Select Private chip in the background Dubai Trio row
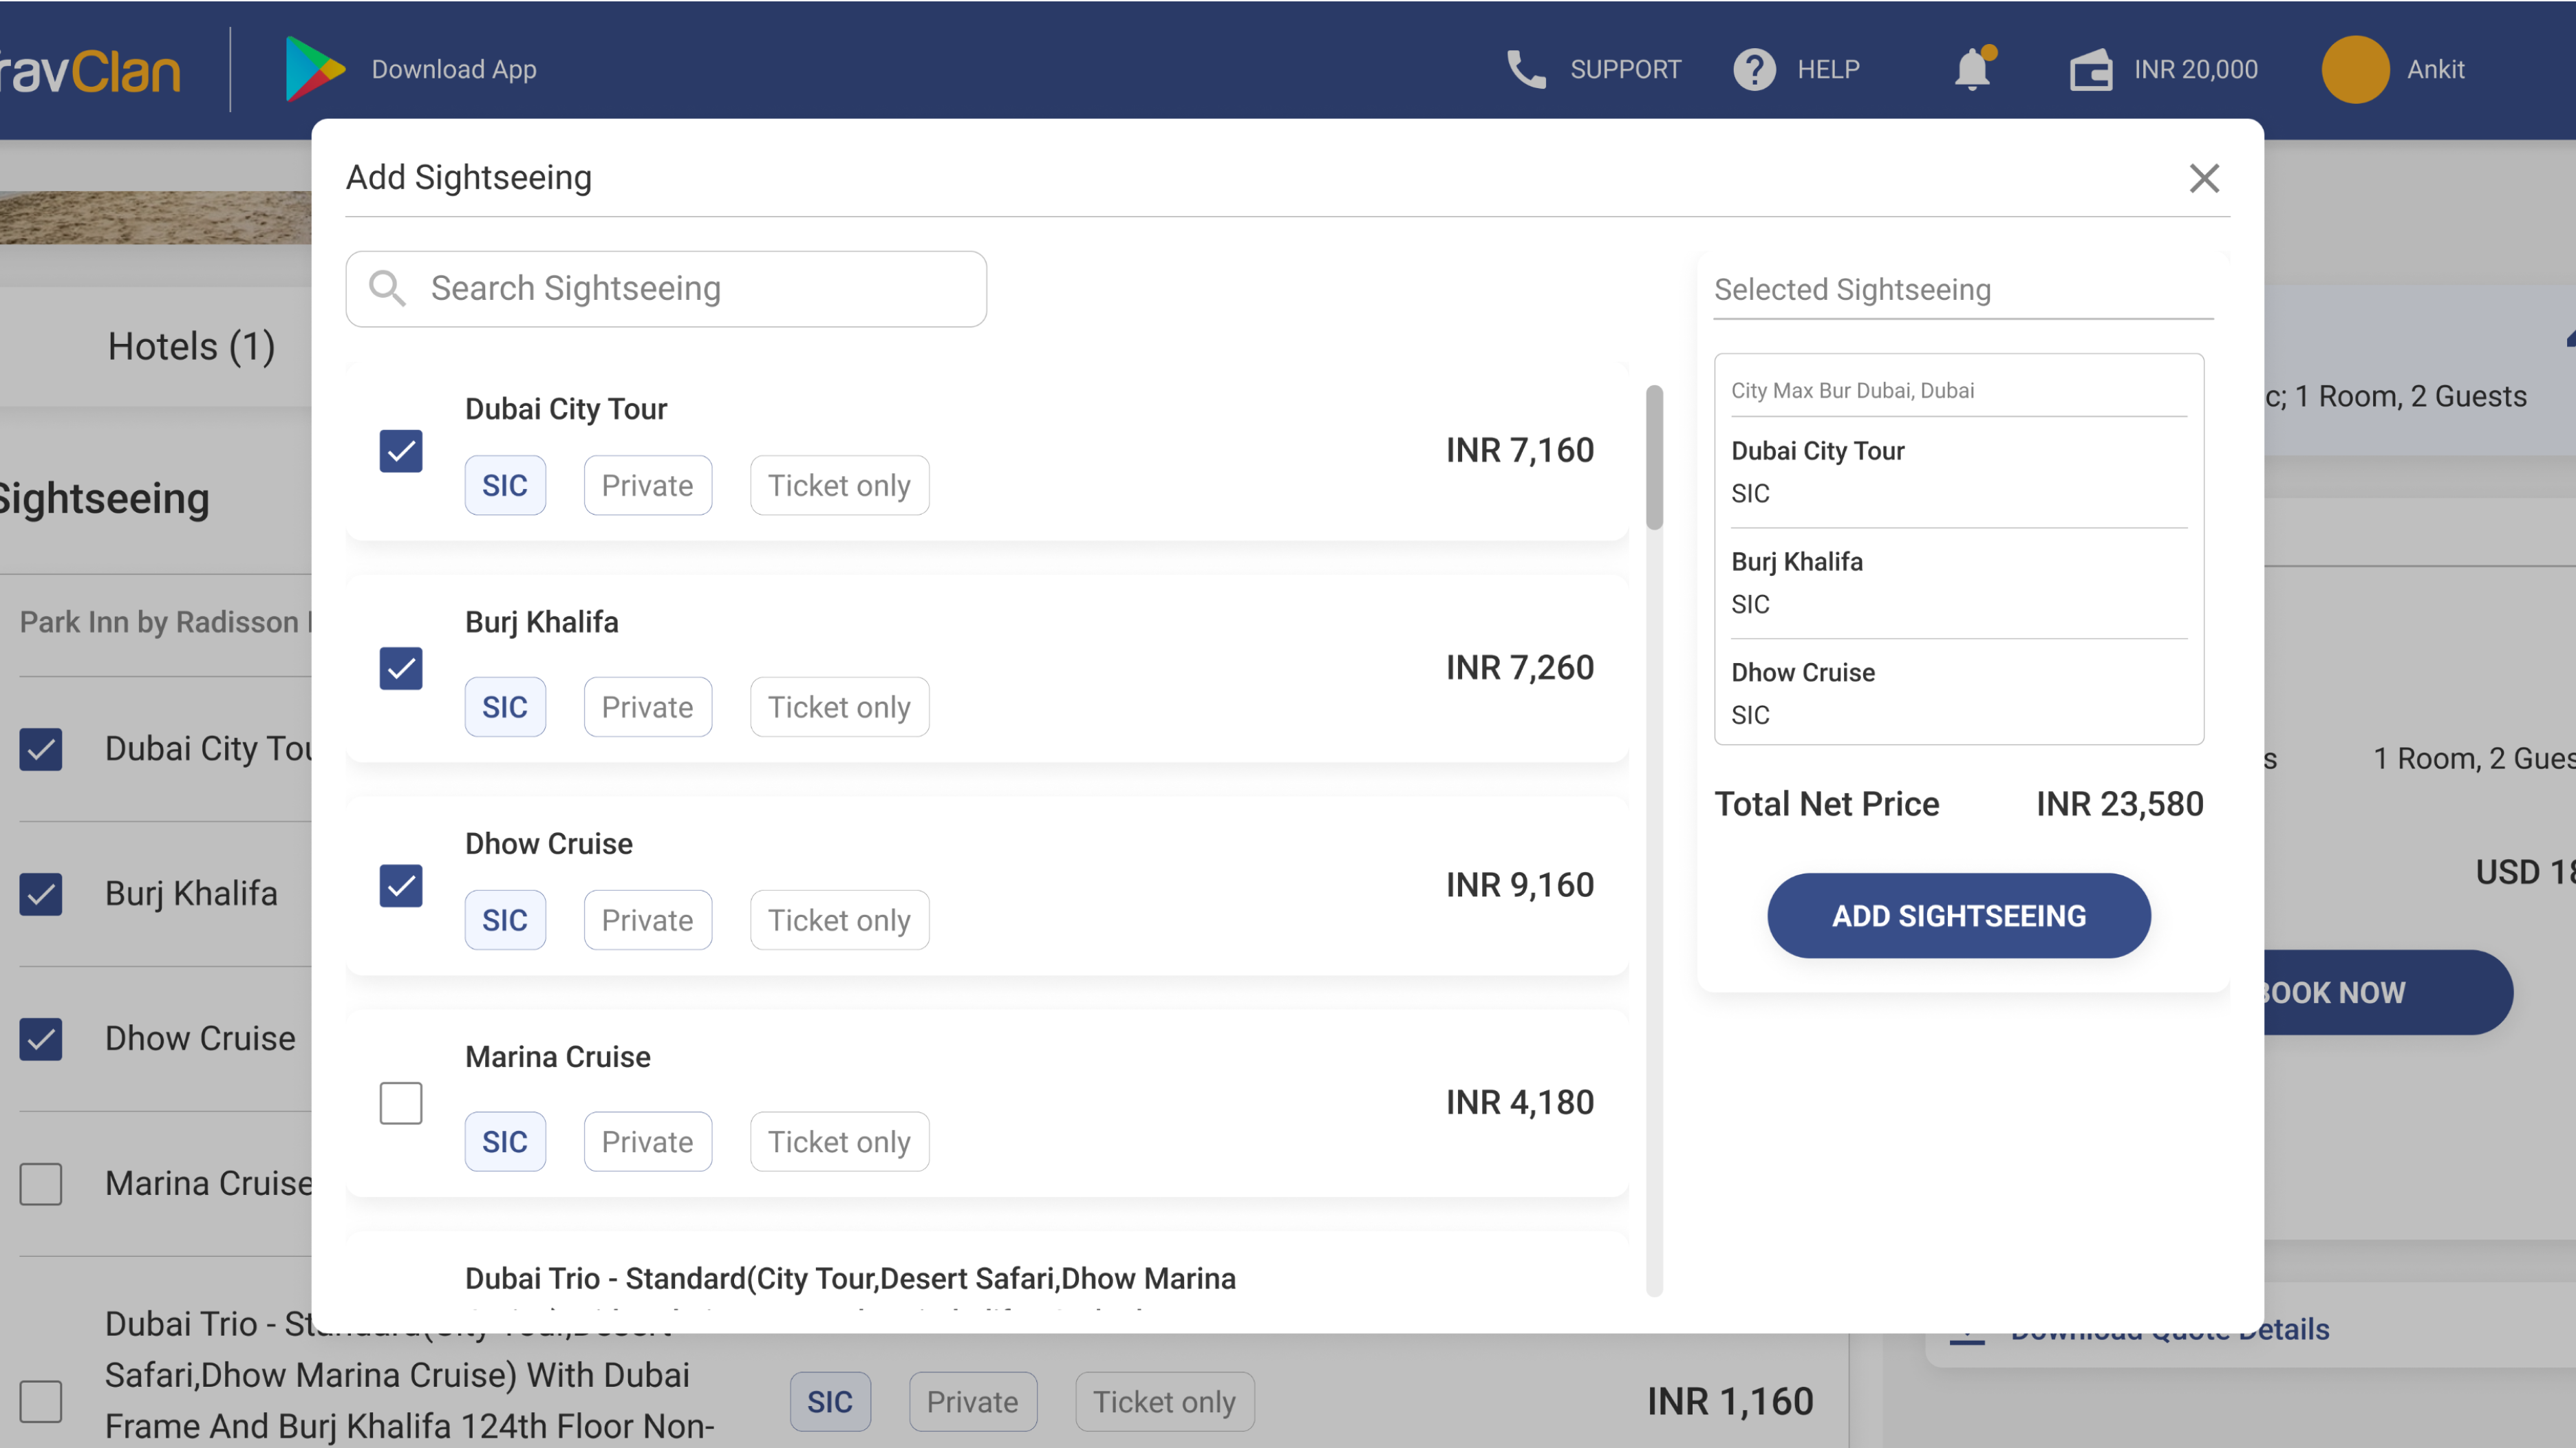Screen dimensions: 2576x1448 point(973,1402)
